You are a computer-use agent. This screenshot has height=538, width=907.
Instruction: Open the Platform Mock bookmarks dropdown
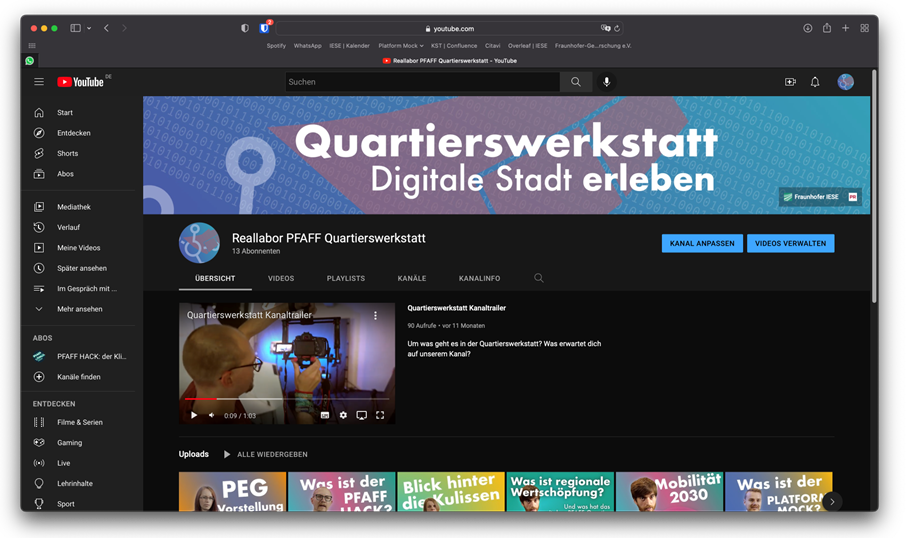click(x=401, y=46)
